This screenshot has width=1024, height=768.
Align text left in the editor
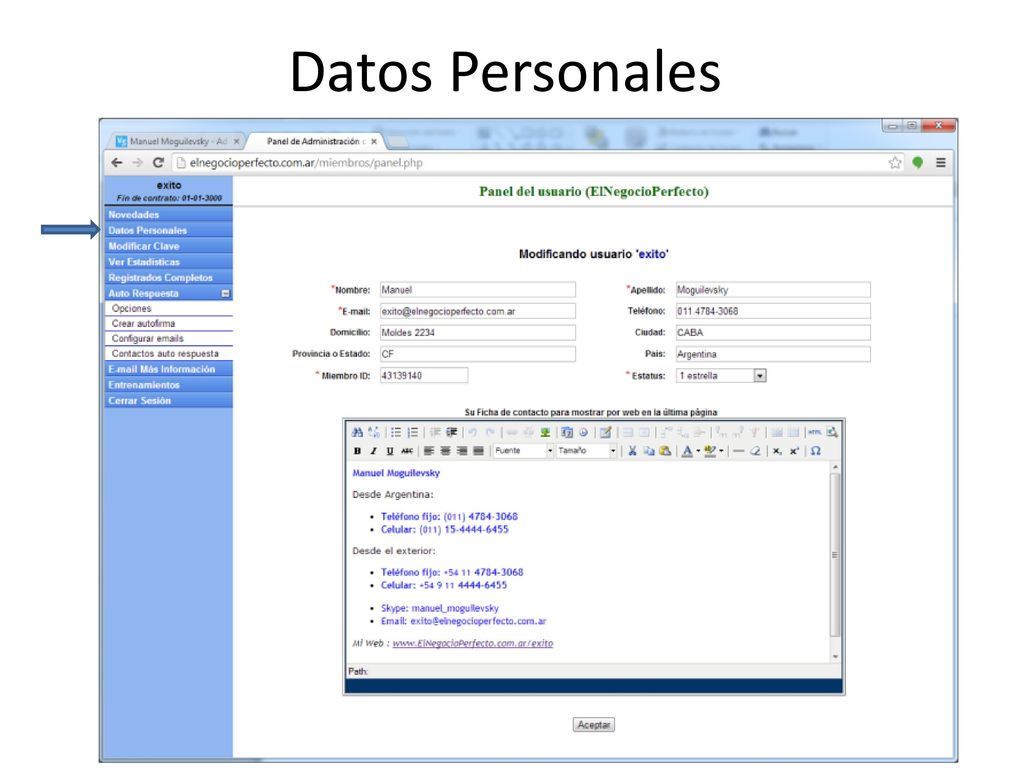coord(429,451)
